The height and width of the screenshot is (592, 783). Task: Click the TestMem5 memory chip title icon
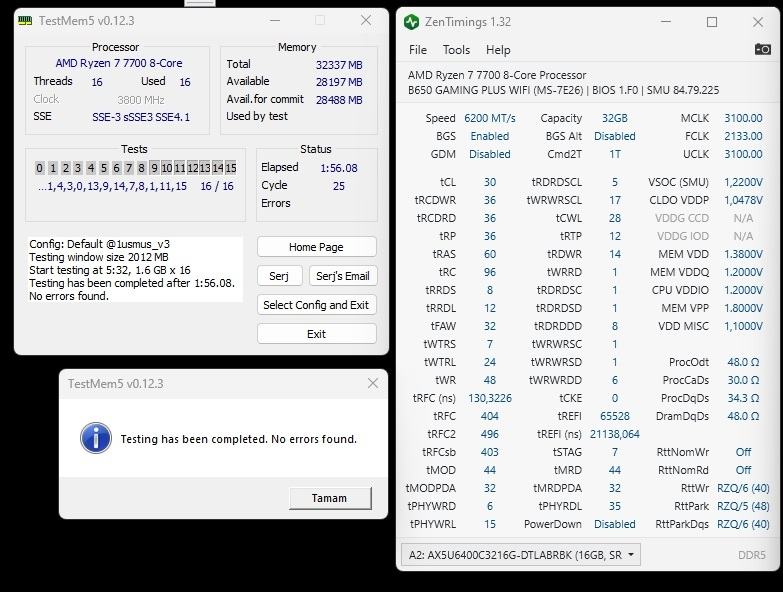coord(25,20)
